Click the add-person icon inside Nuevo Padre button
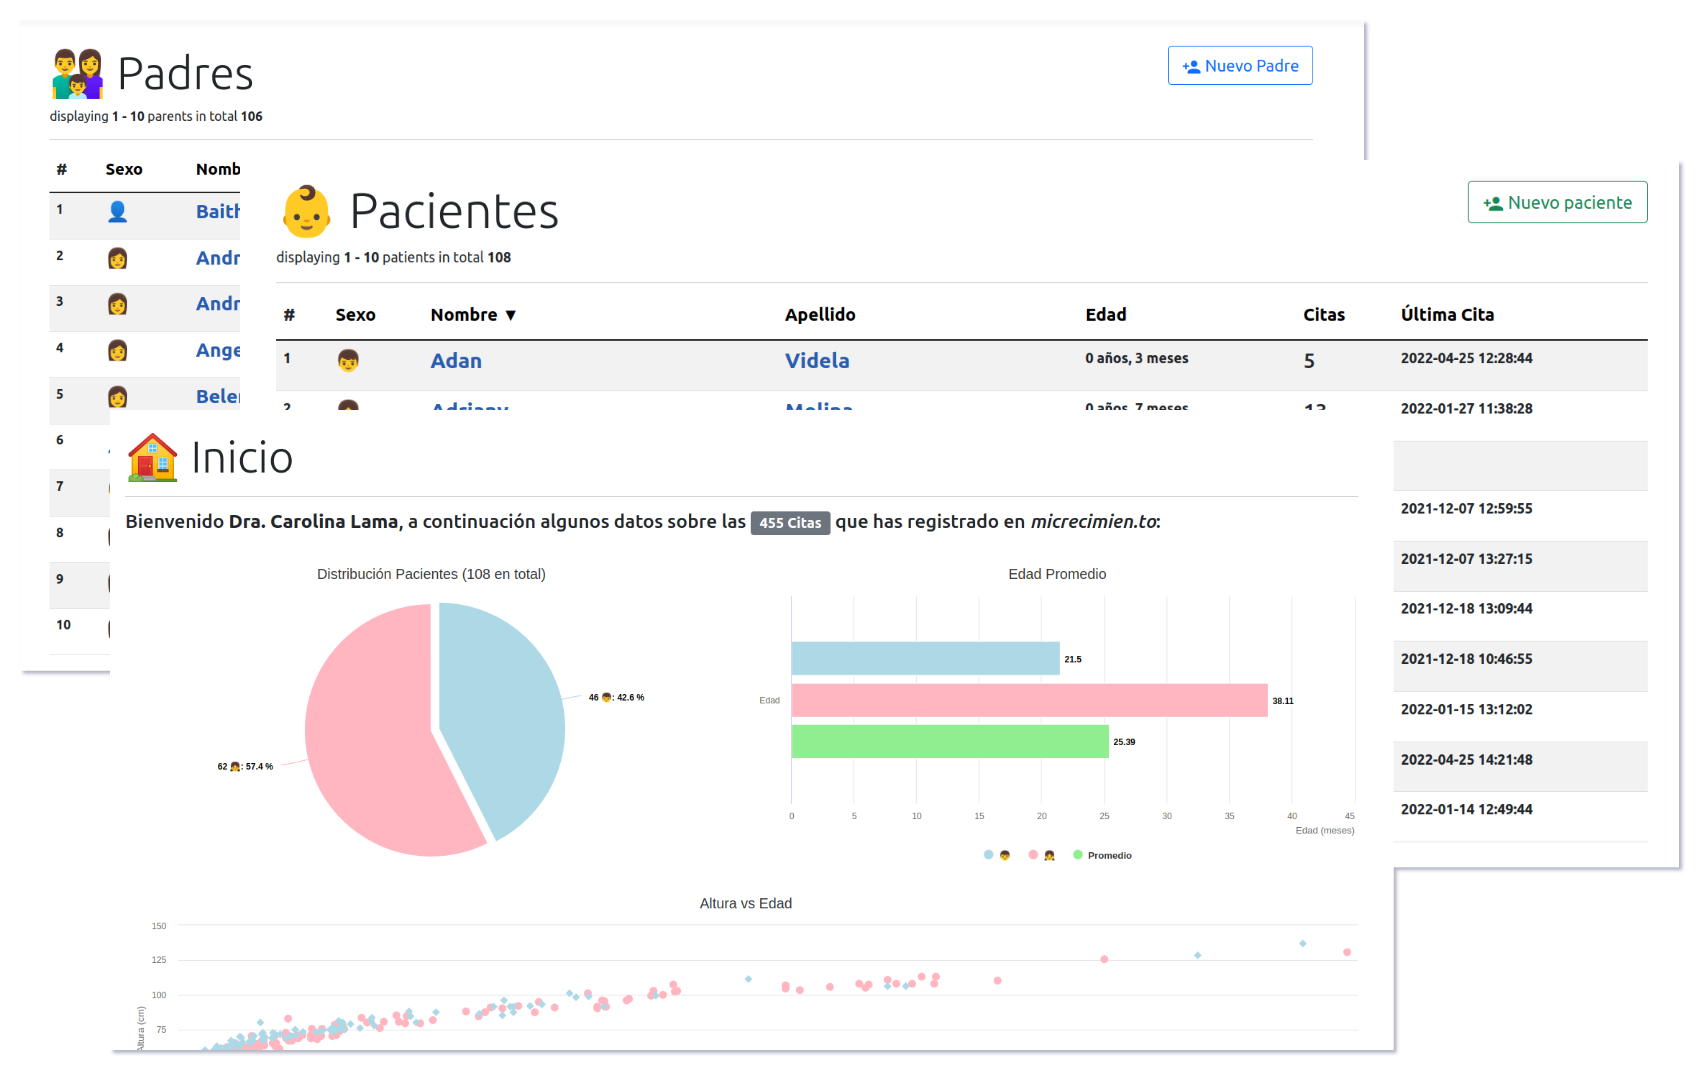This screenshot has width=1706, height=1077. (1189, 65)
